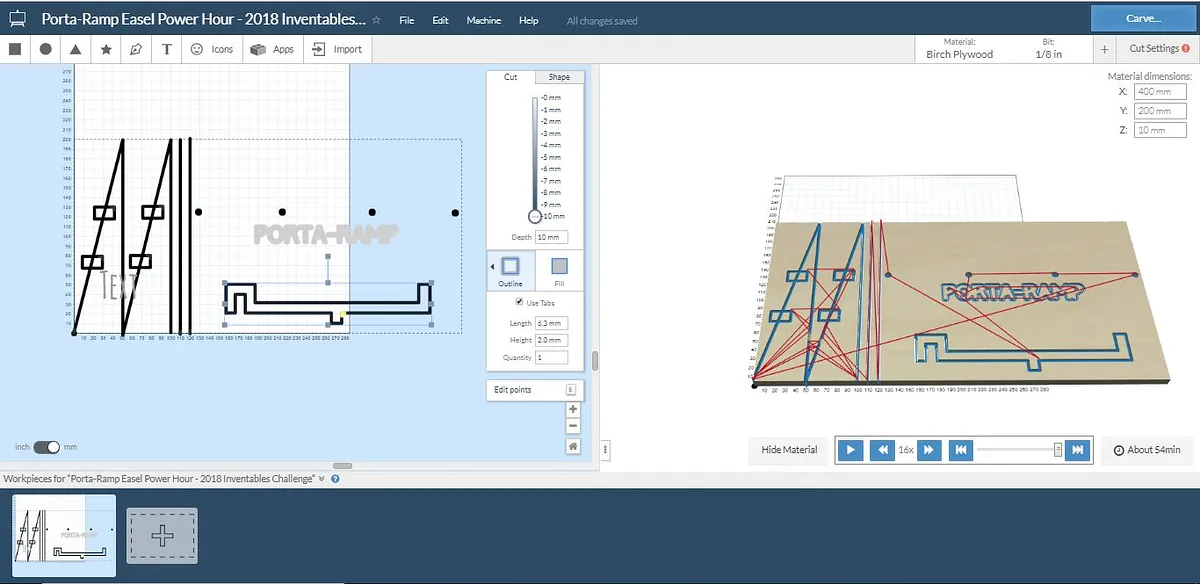Switch the inch/mm unit toggle
Image resolution: width=1200 pixels, height=584 pixels.
point(46,447)
